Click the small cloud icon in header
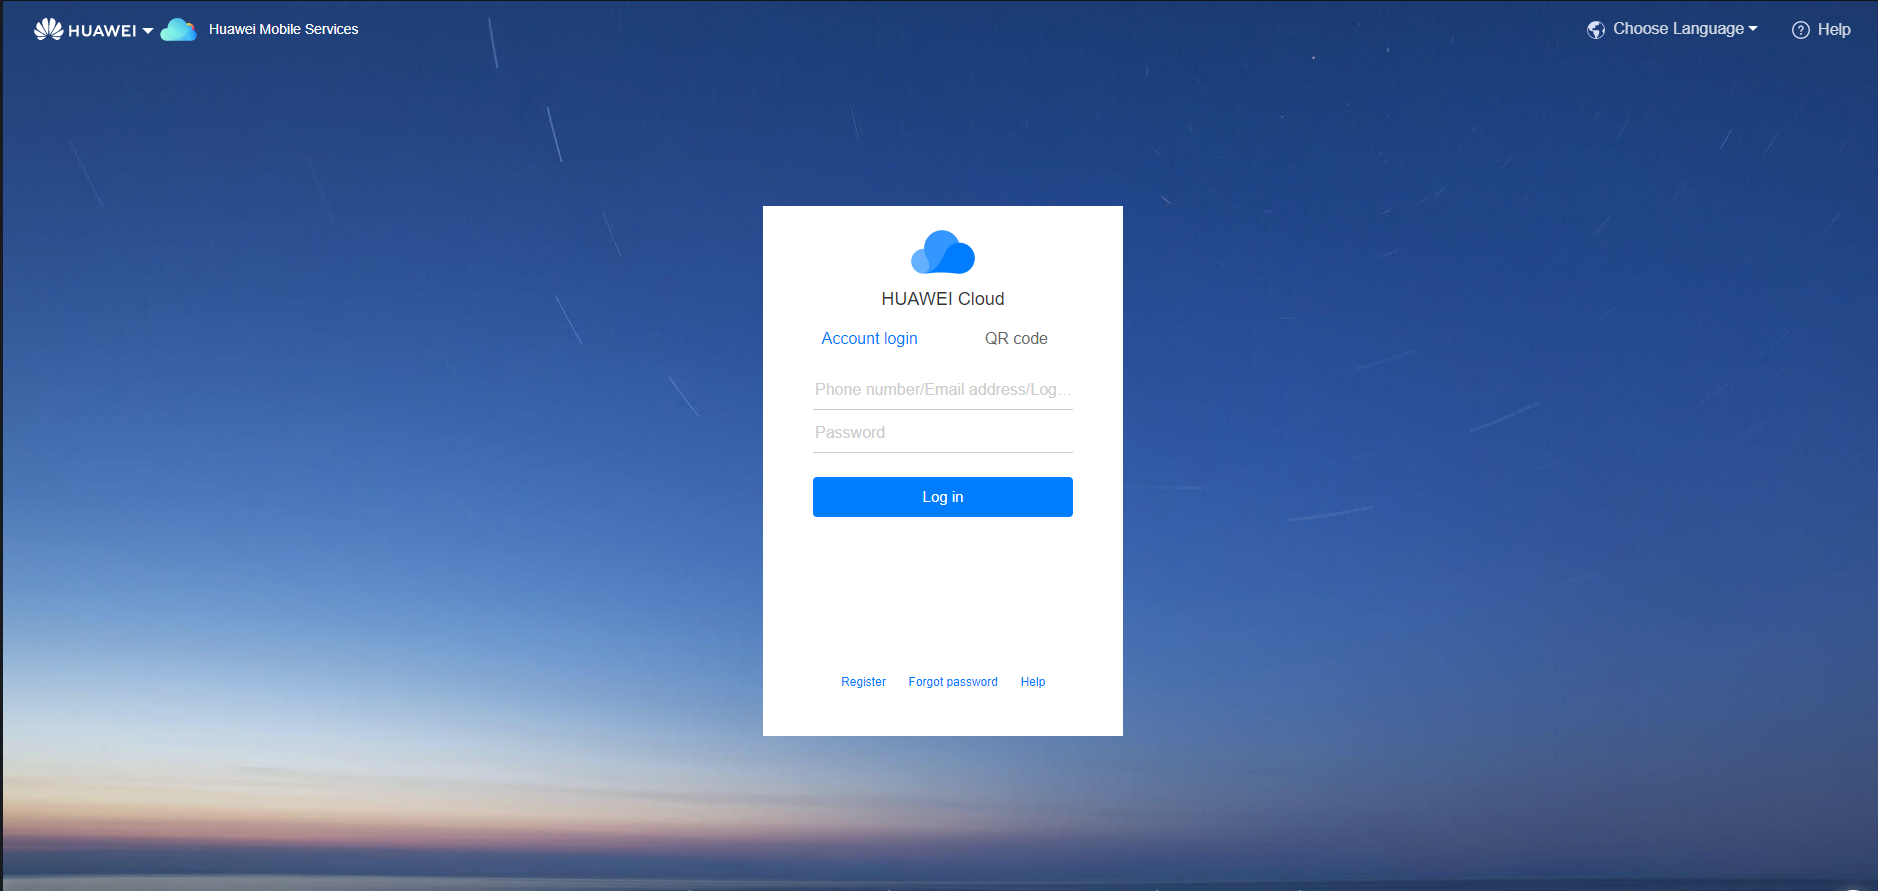The height and width of the screenshot is (891, 1878). (x=179, y=30)
